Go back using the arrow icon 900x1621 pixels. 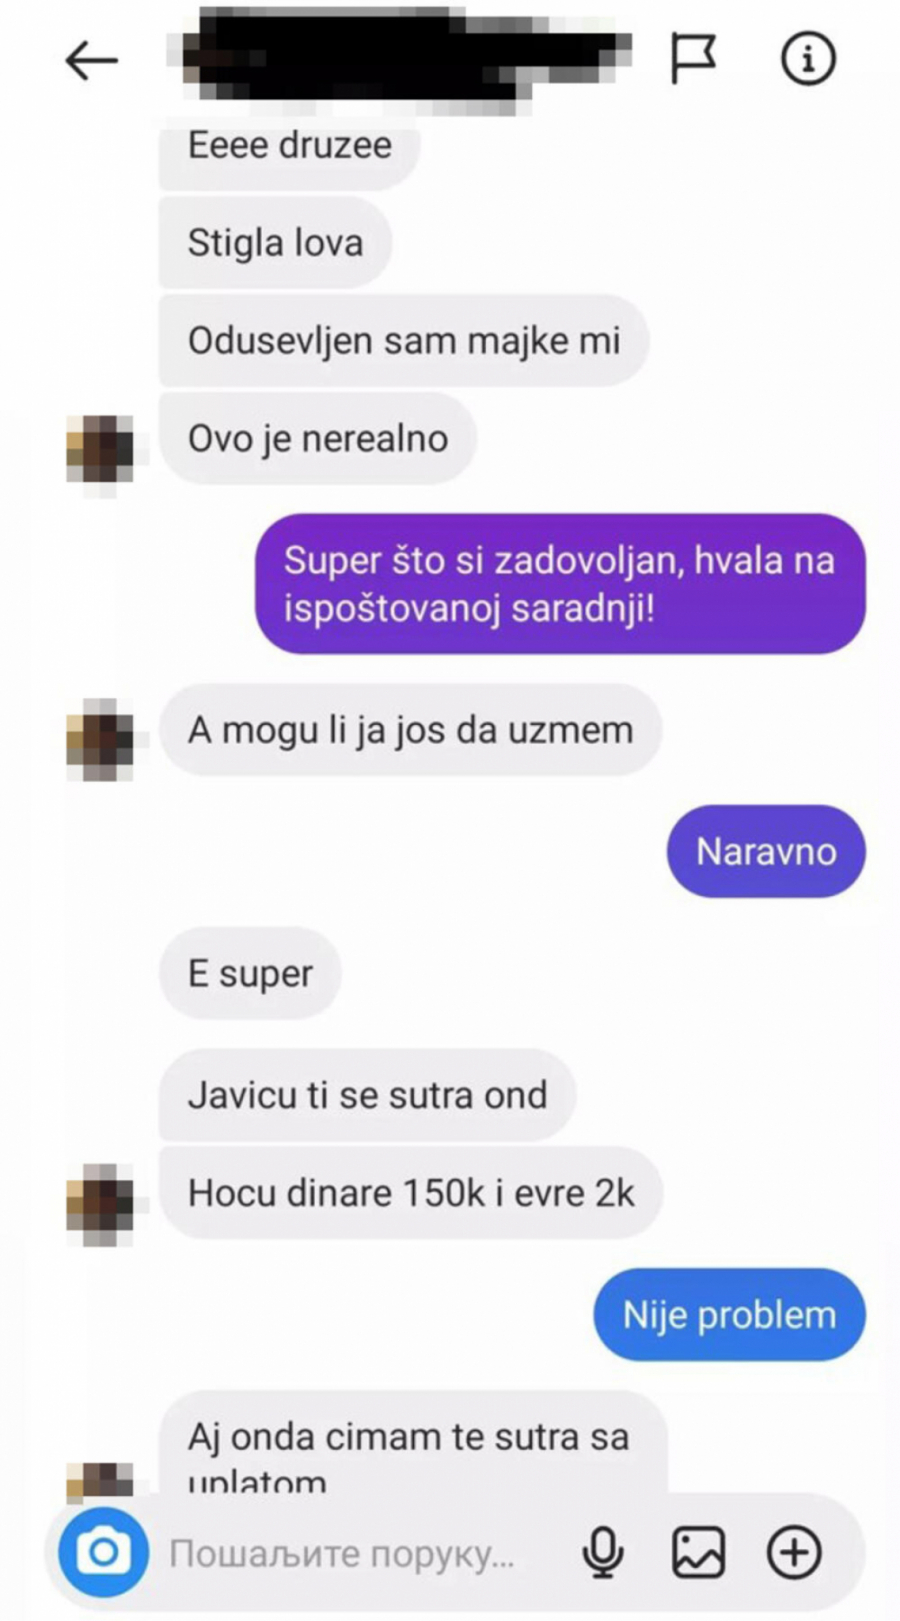coord(92,60)
